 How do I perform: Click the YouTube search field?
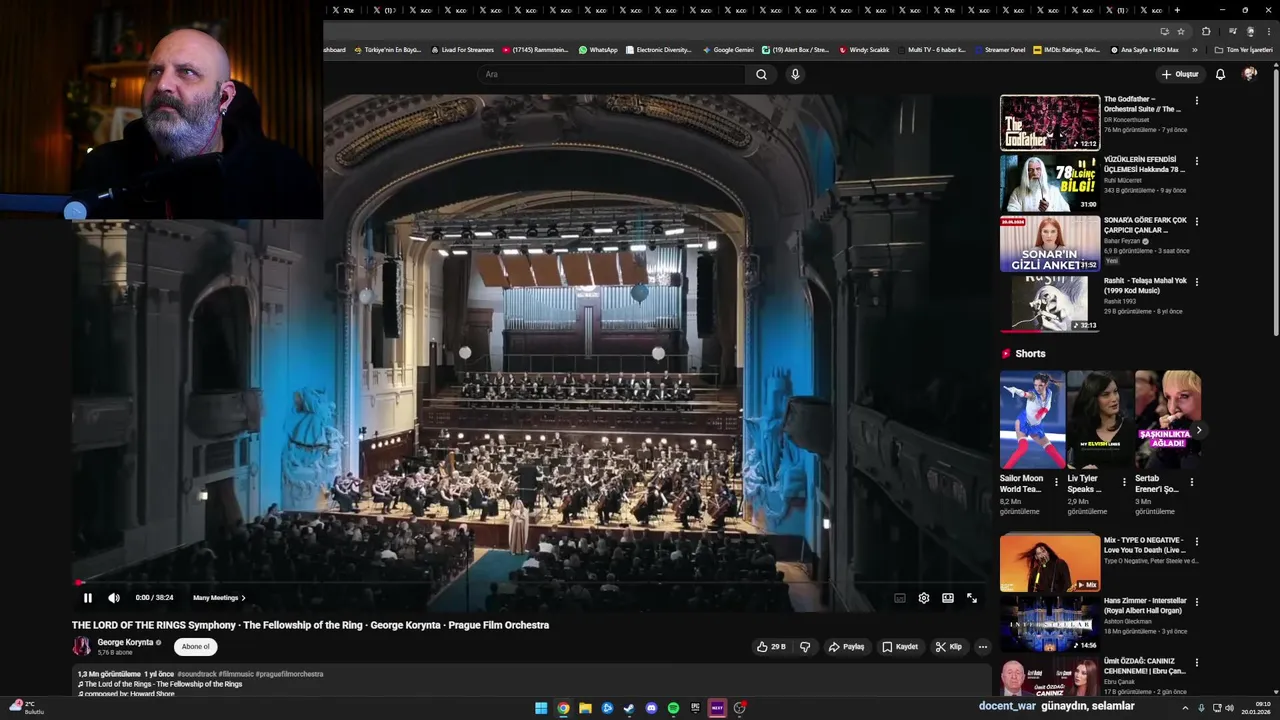[612, 74]
